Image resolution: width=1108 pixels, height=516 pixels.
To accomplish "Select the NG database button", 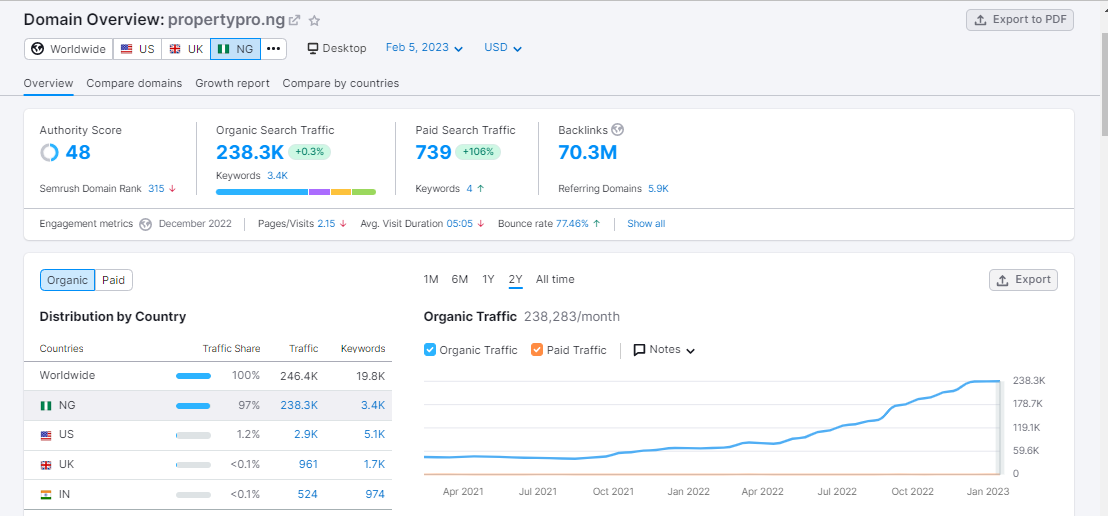I will (235, 49).
